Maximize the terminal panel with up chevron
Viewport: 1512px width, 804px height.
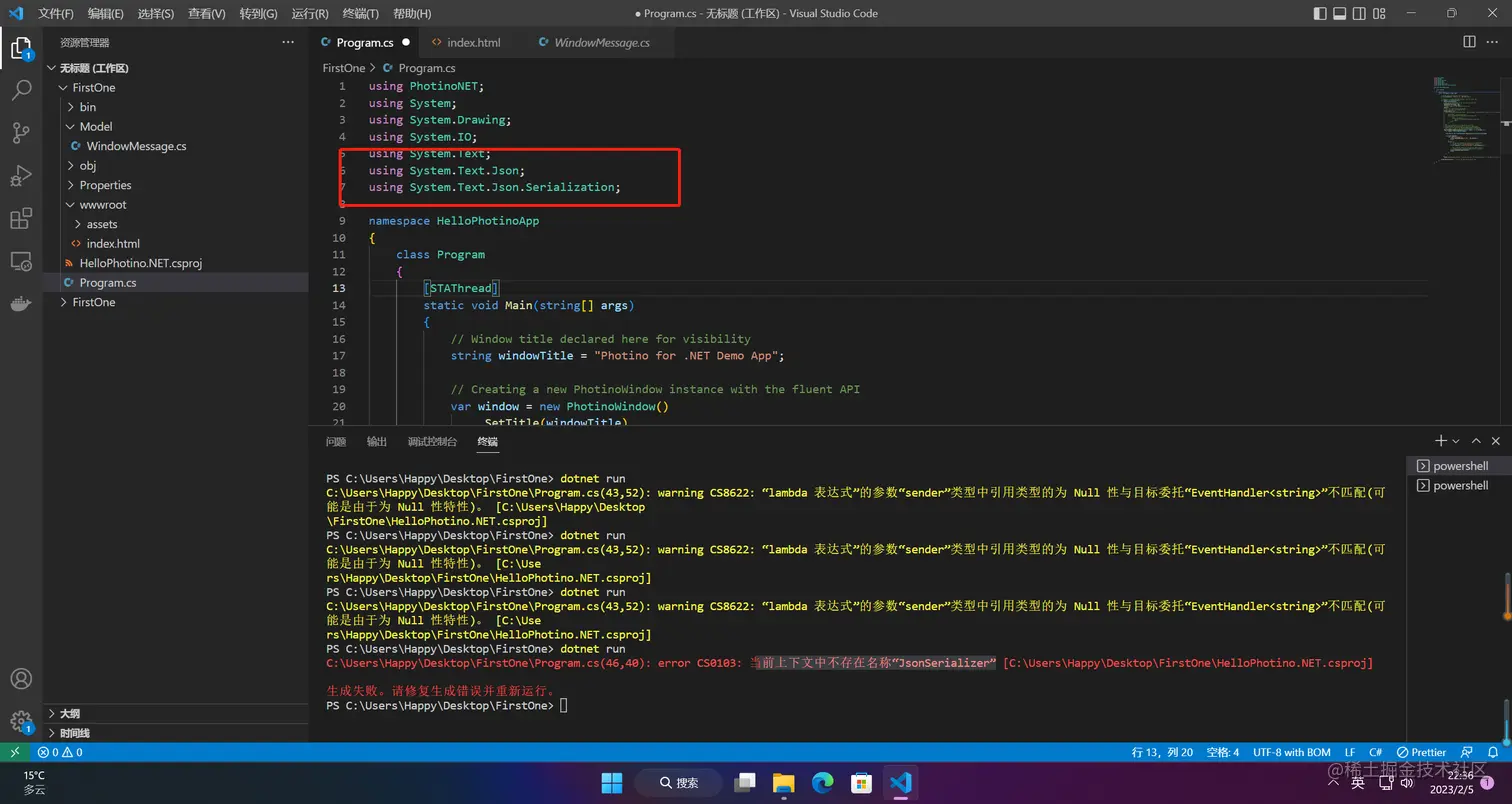pyautogui.click(x=1476, y=441)
